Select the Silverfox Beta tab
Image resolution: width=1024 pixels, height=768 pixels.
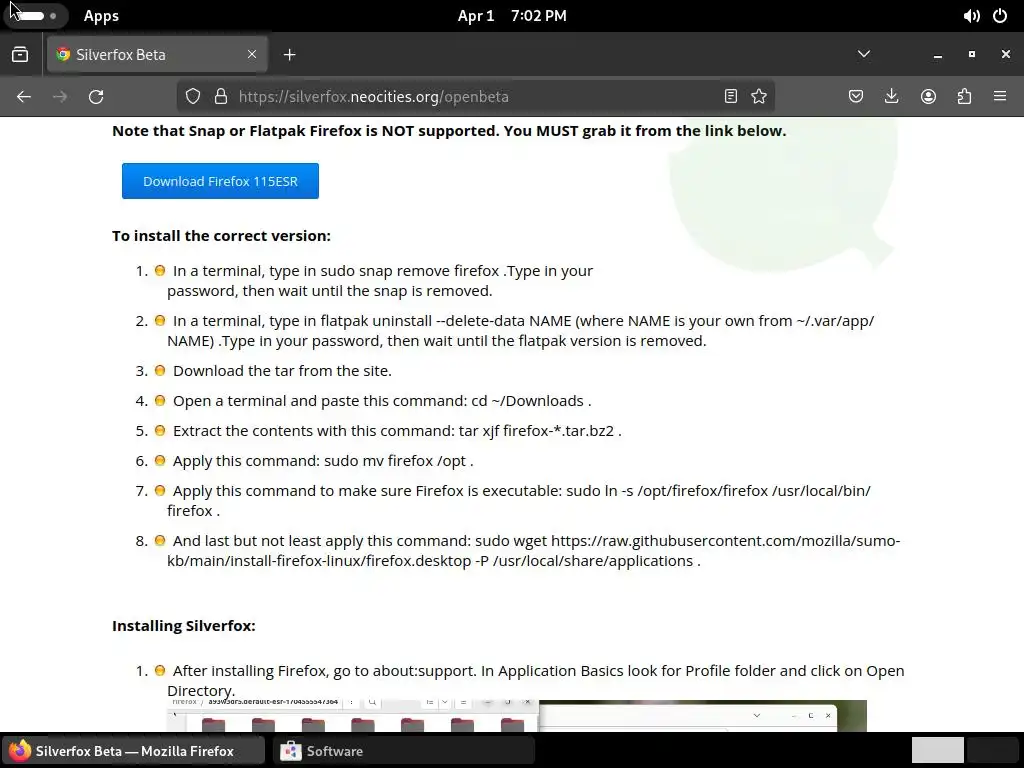[157, 55]
